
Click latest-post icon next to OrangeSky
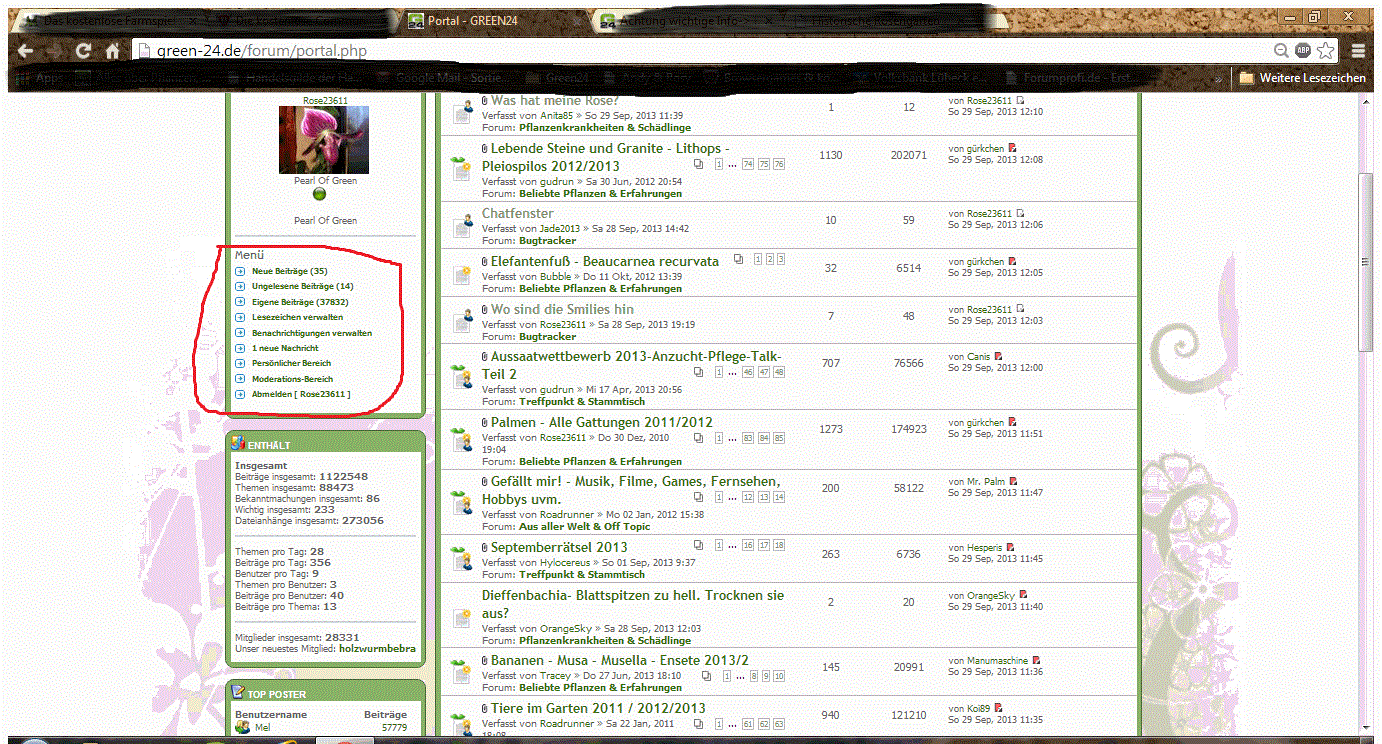click(1022, 595)
